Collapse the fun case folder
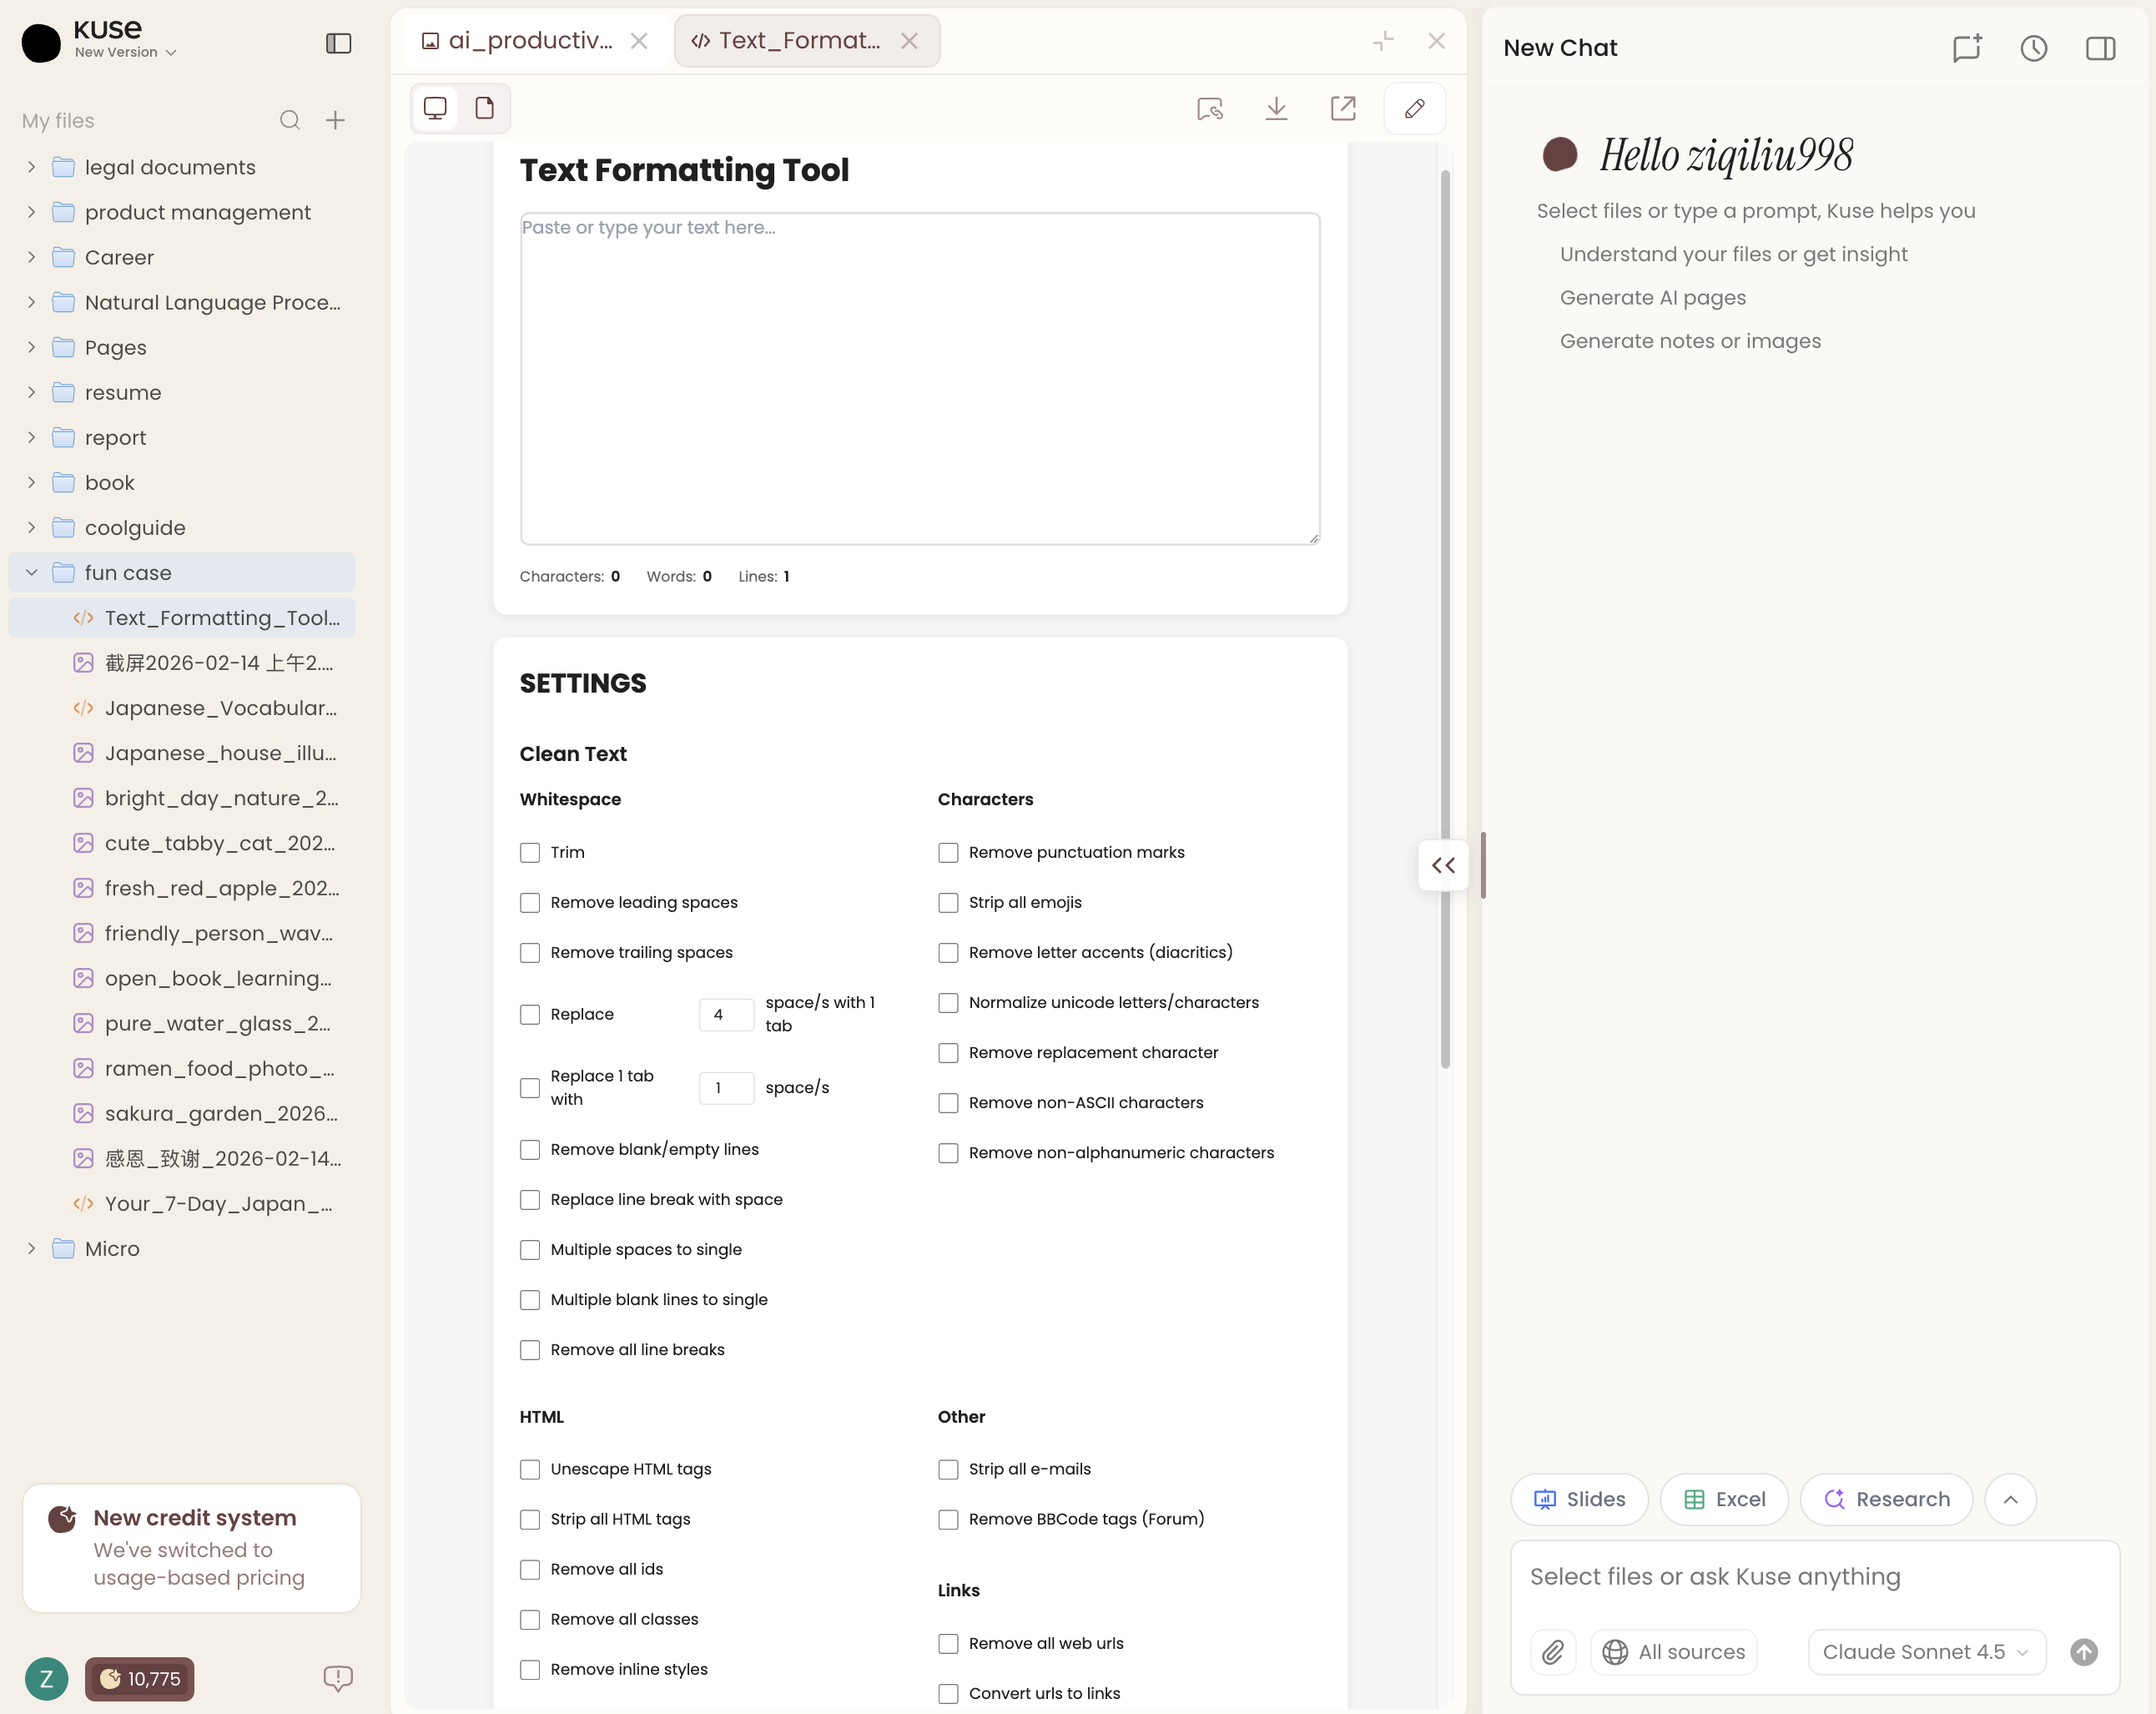The width and height of the screenshot is (2156, 1714). pos(31,572)
